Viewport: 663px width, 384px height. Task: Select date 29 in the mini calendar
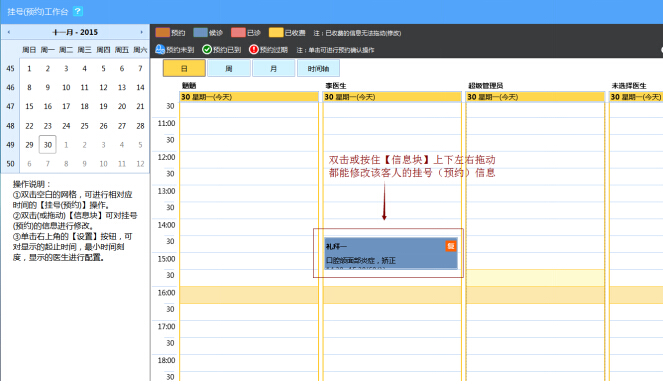click(29, 145)
